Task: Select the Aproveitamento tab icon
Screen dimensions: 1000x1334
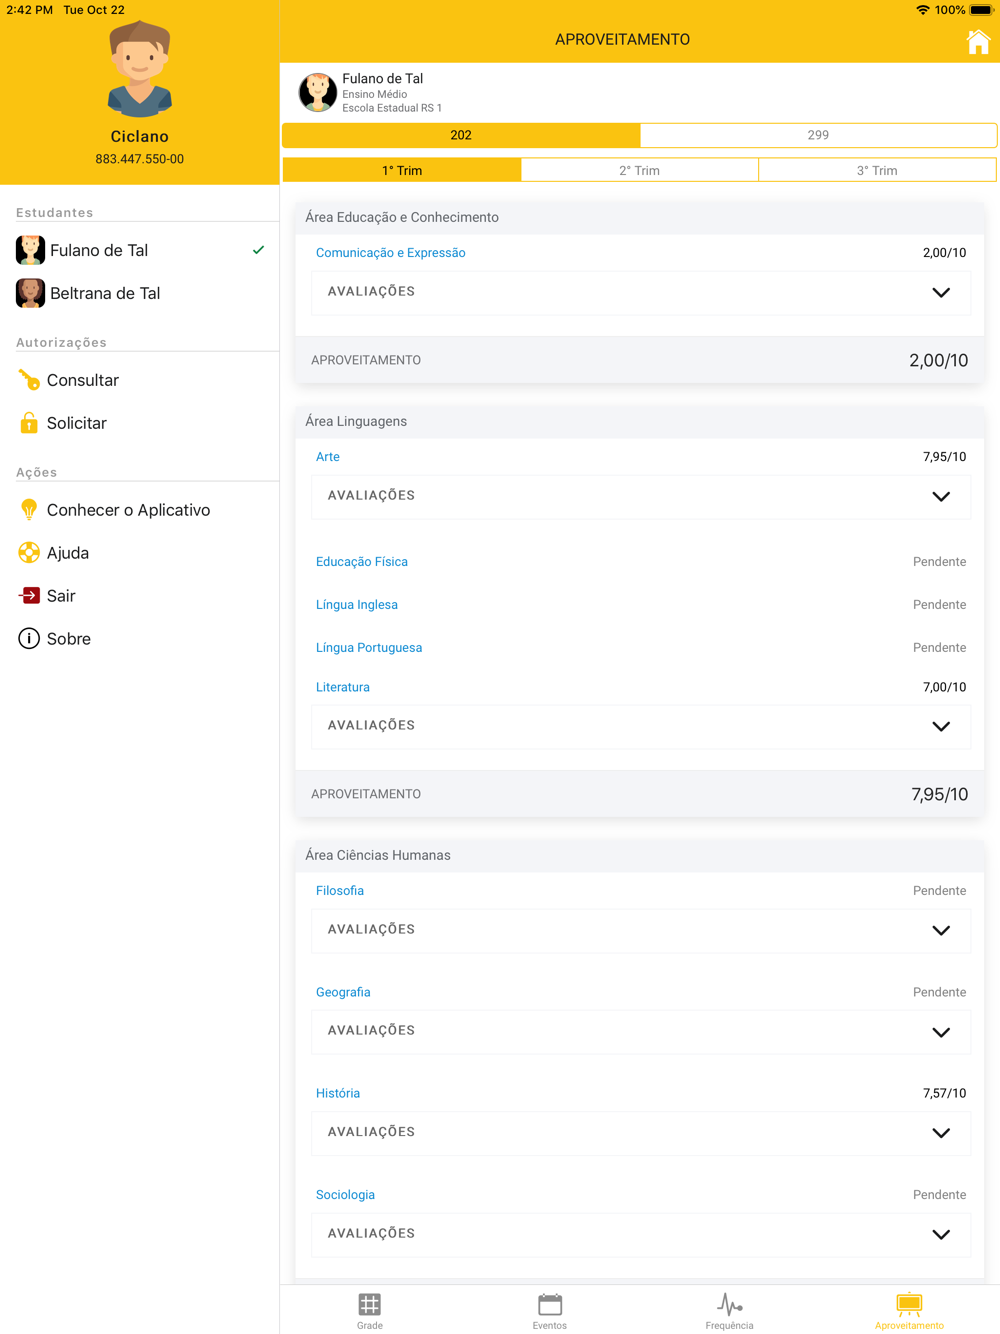Action: point(909,1304)
